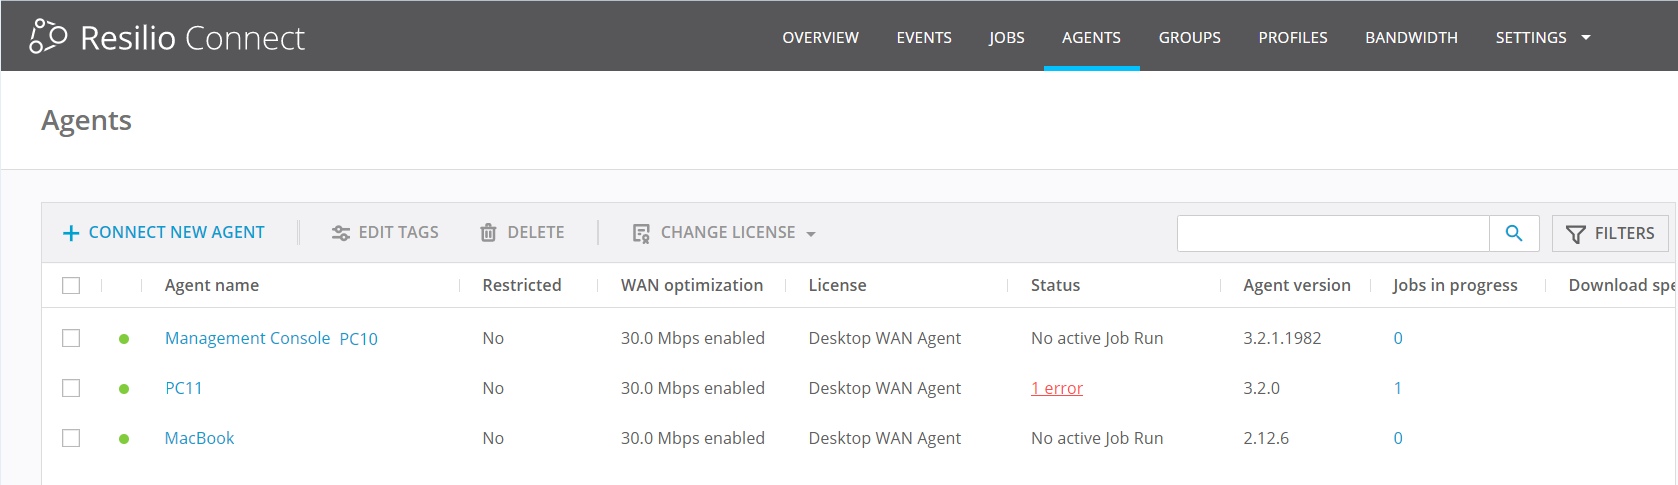
Task: Navigate to the Profiles tab
Action: point(1293,38)
